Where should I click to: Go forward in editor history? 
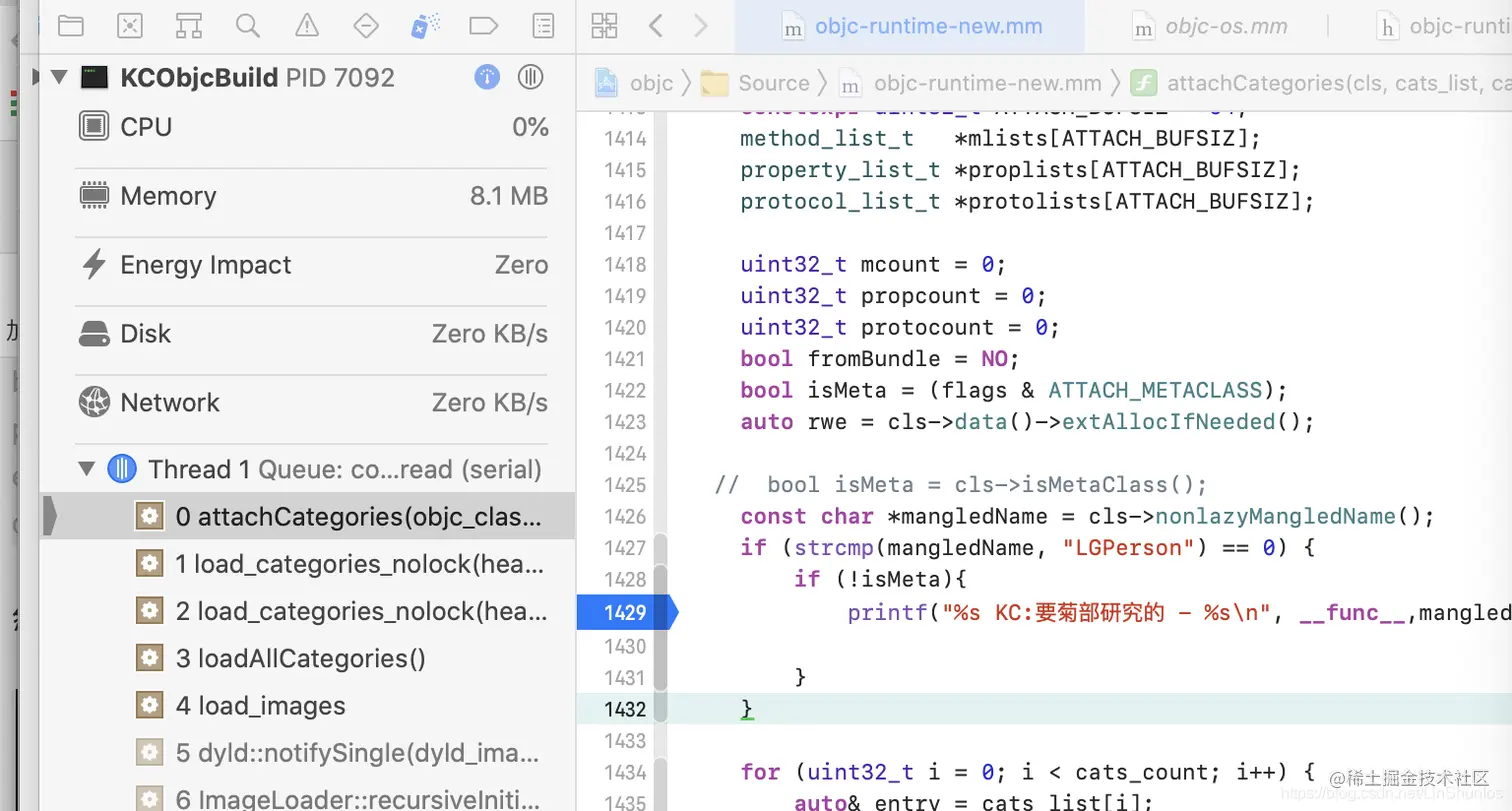pyautogui.click(x=701, y=26)
